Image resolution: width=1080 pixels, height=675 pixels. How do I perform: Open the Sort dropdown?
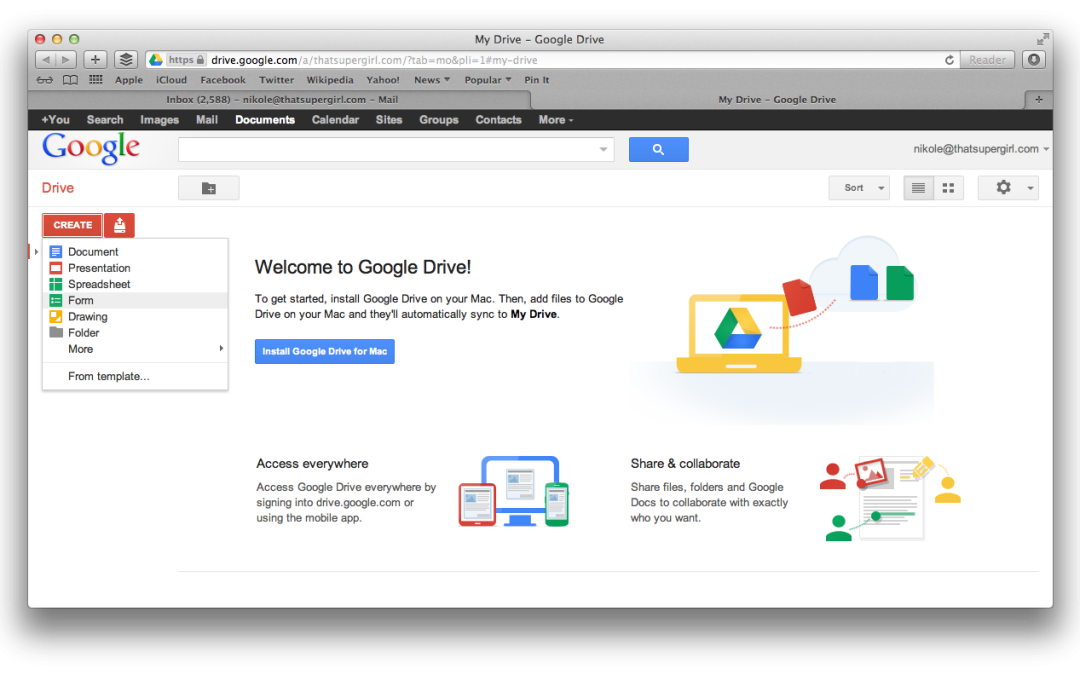click(x=860, y=187)
